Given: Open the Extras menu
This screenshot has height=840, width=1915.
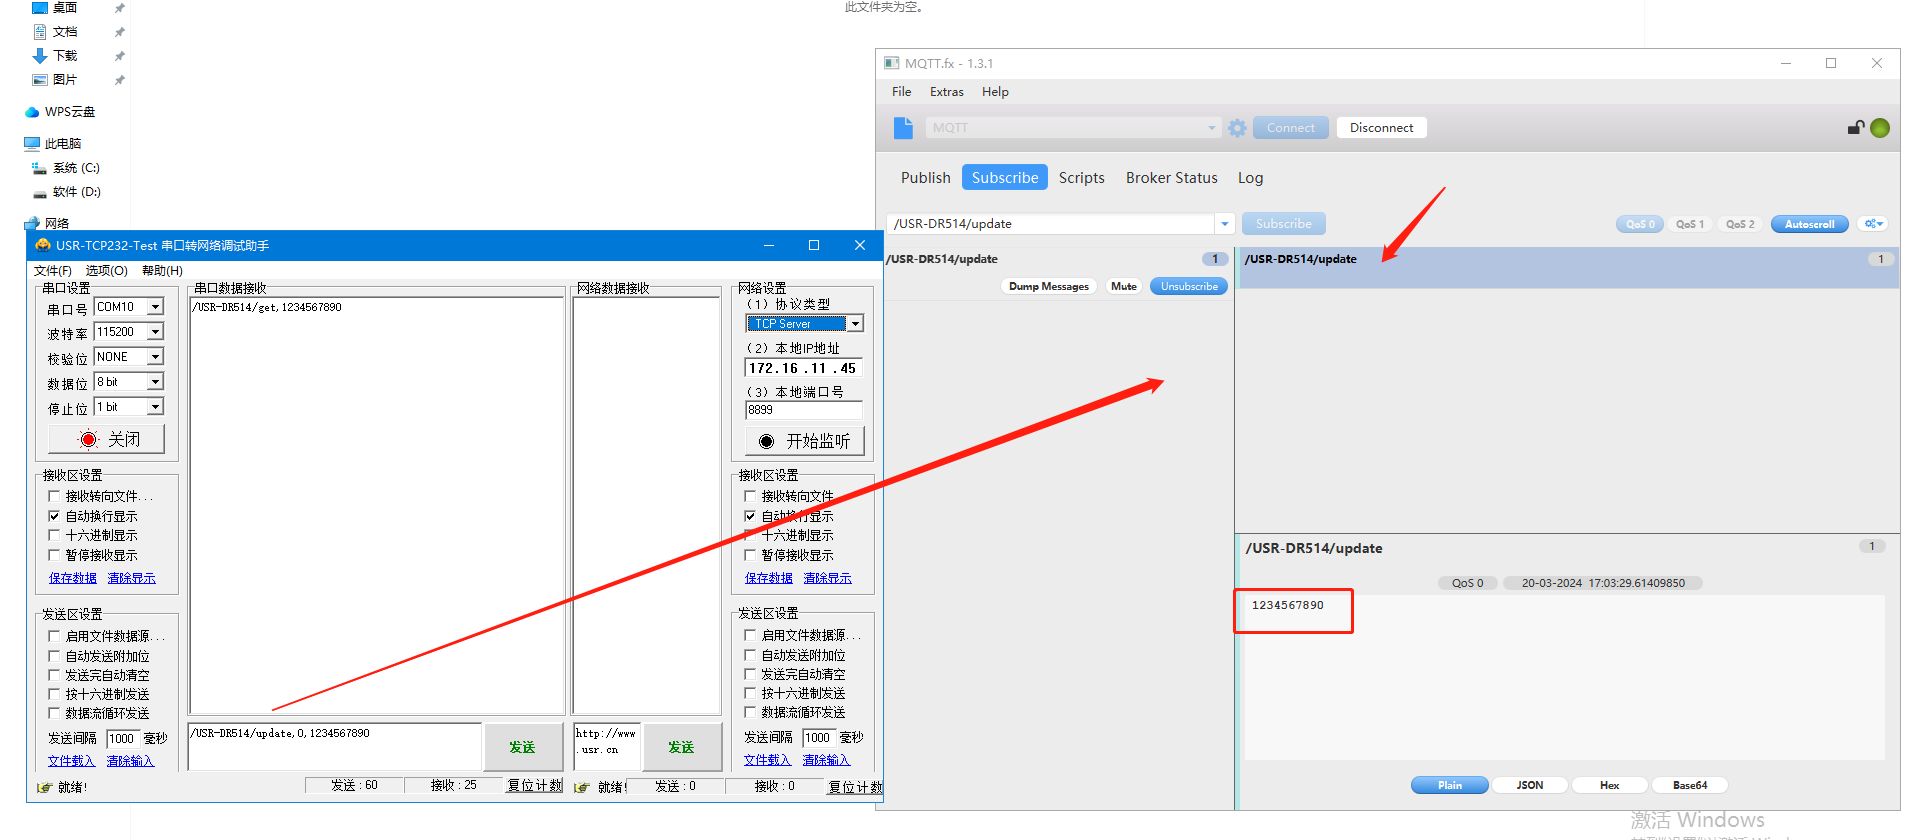Looking at the screenshot, I should point(946,92).
